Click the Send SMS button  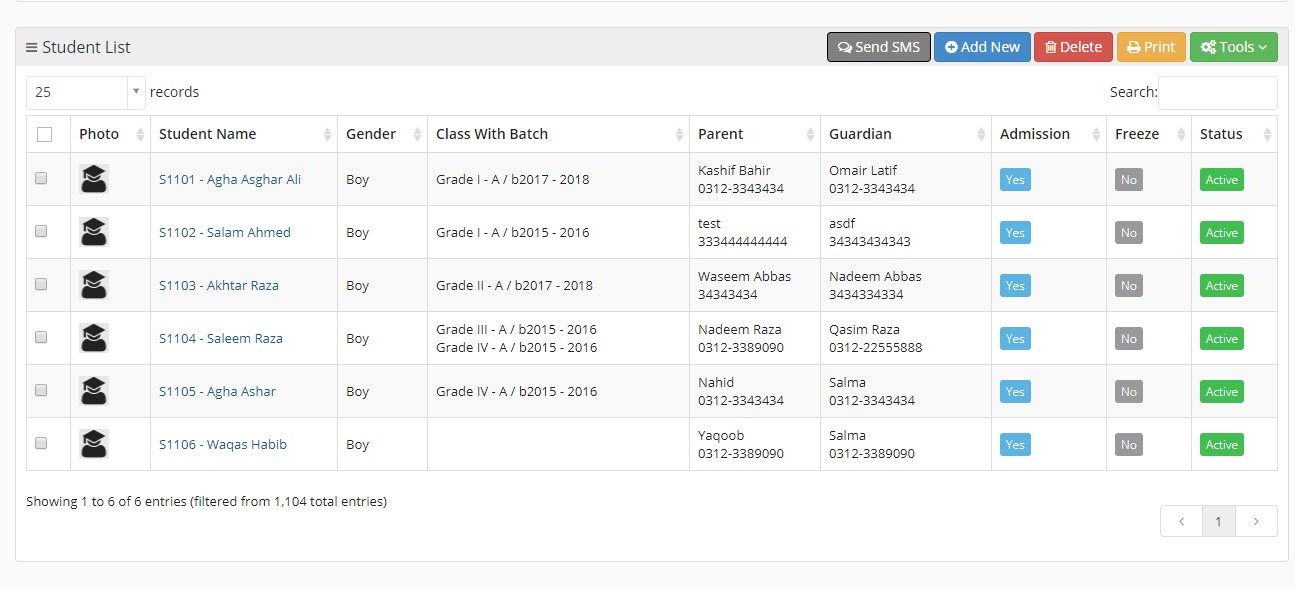[x=879, y=47]
